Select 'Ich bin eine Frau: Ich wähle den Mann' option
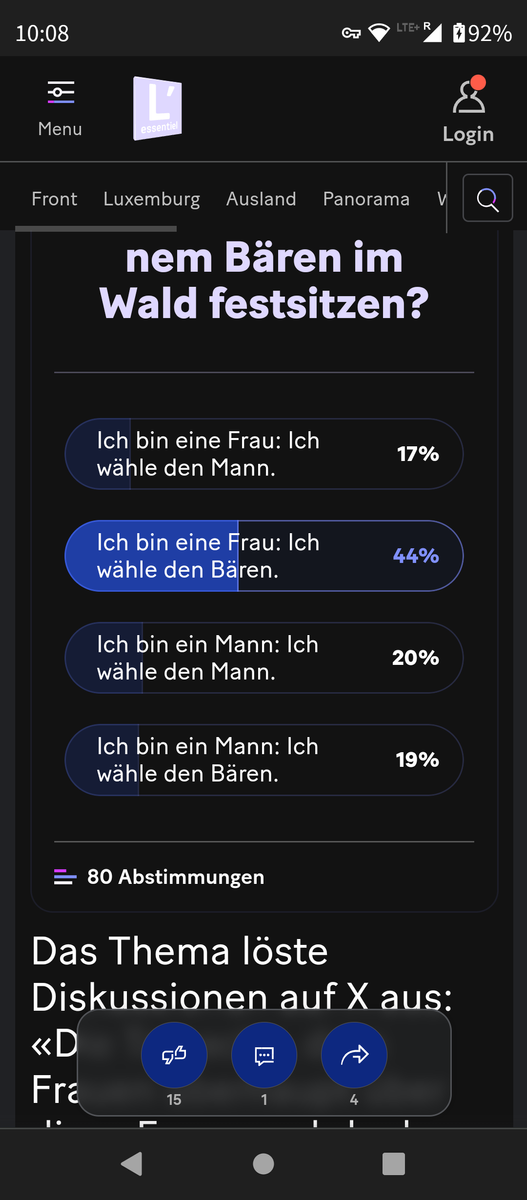The image size is (527, 1200). click(264, 454)
